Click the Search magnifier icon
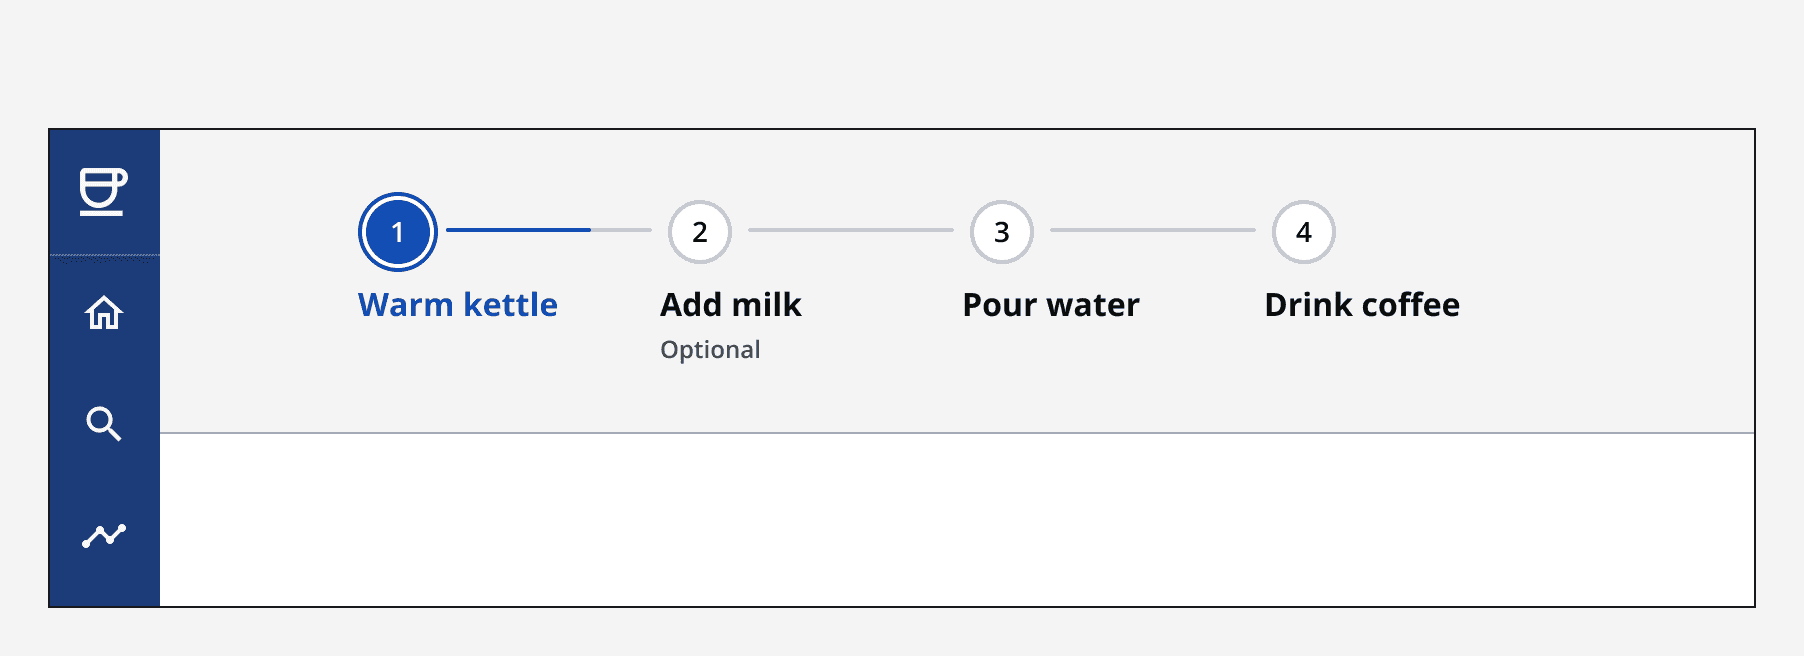Viewport: 1804px width, 656px height. click(103, 426)
